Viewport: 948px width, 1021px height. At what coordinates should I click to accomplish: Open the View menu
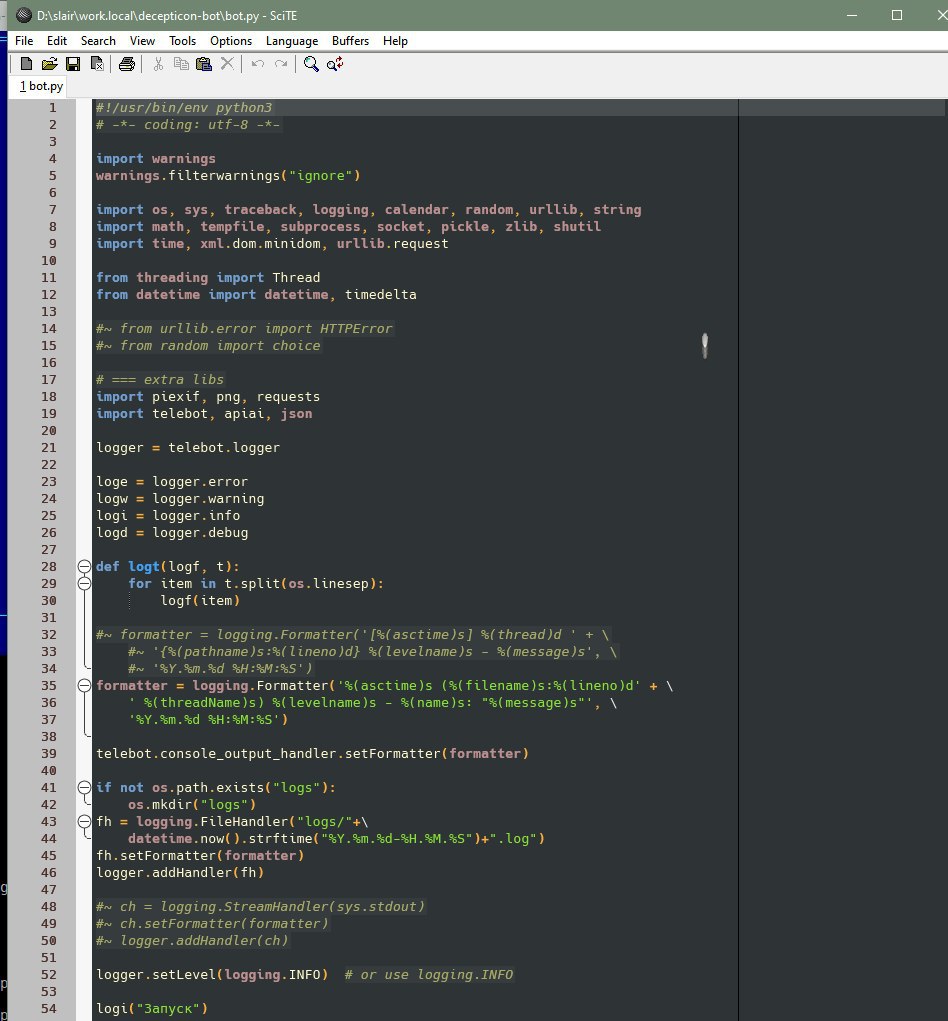(x=142, y=41)
